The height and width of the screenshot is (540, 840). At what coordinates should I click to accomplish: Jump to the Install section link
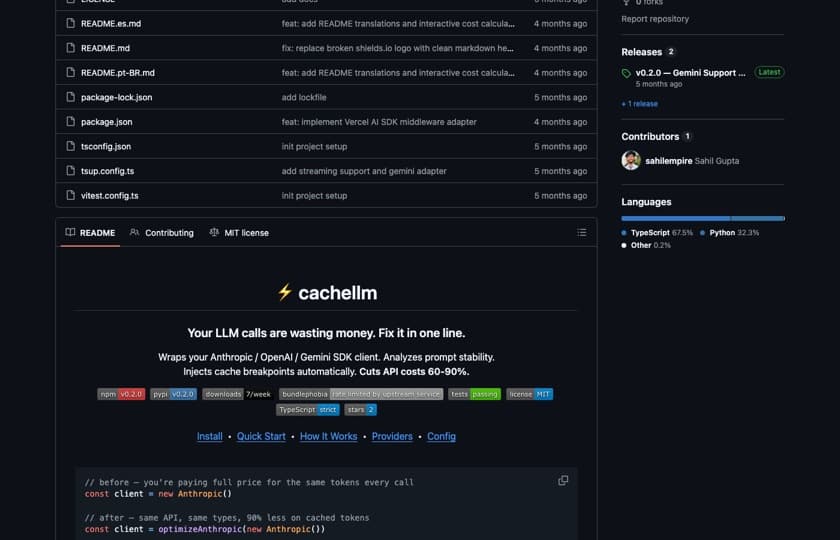(209, 437)
